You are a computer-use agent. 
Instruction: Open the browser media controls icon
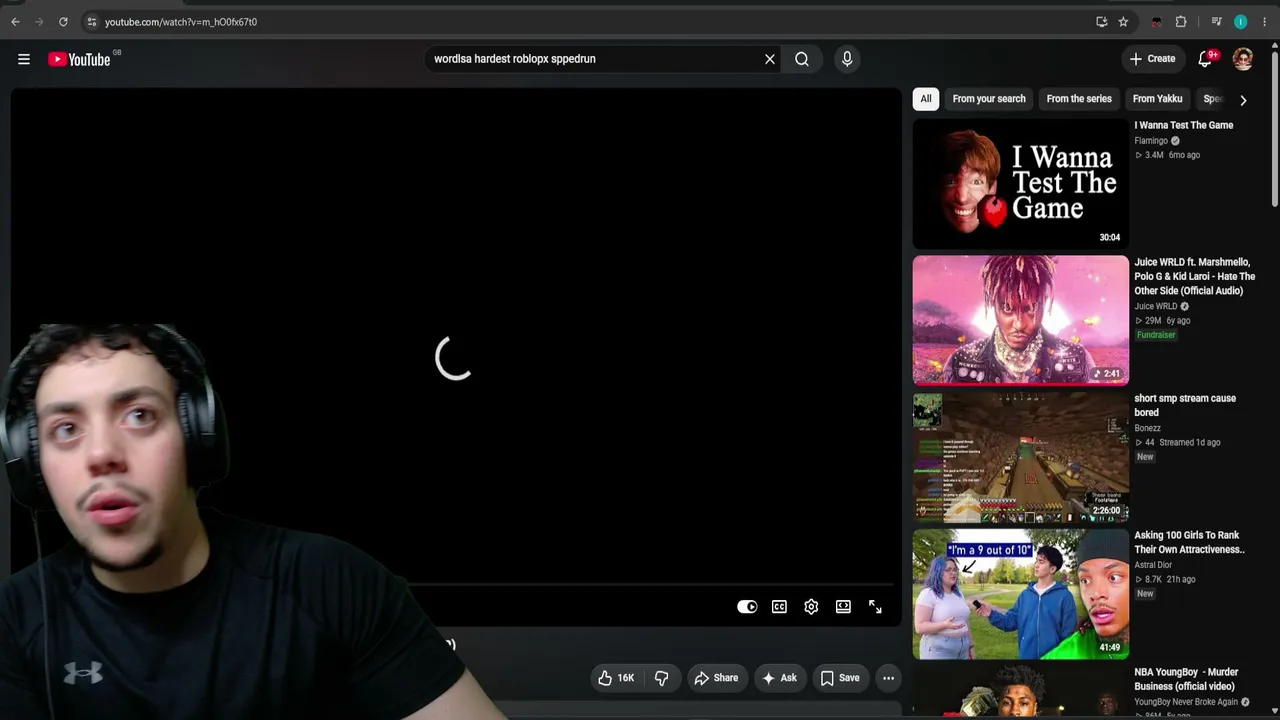[1216, 22]
